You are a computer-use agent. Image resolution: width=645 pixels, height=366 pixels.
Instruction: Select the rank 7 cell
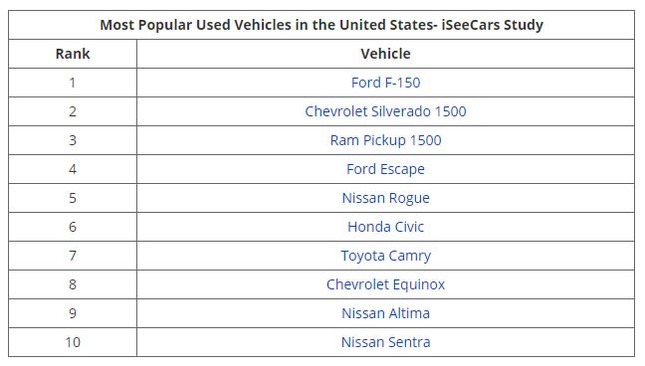point(72,255)
